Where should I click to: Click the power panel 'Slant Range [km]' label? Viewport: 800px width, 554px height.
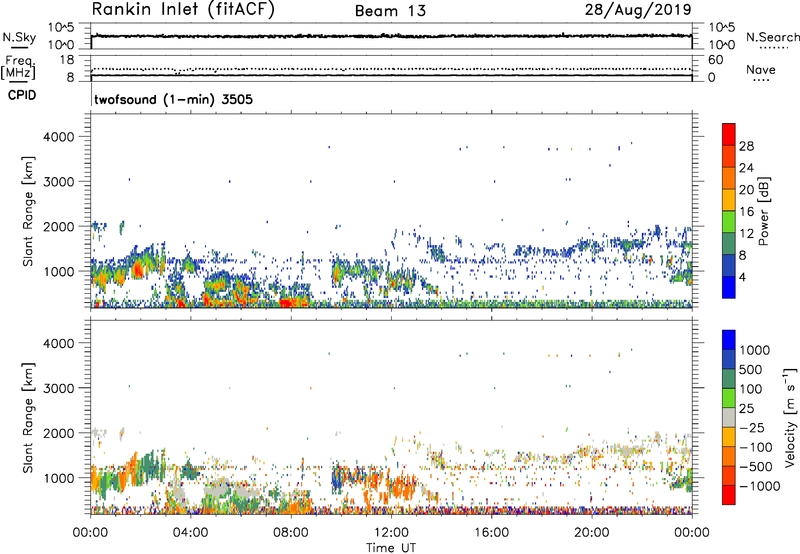point(28,211)
